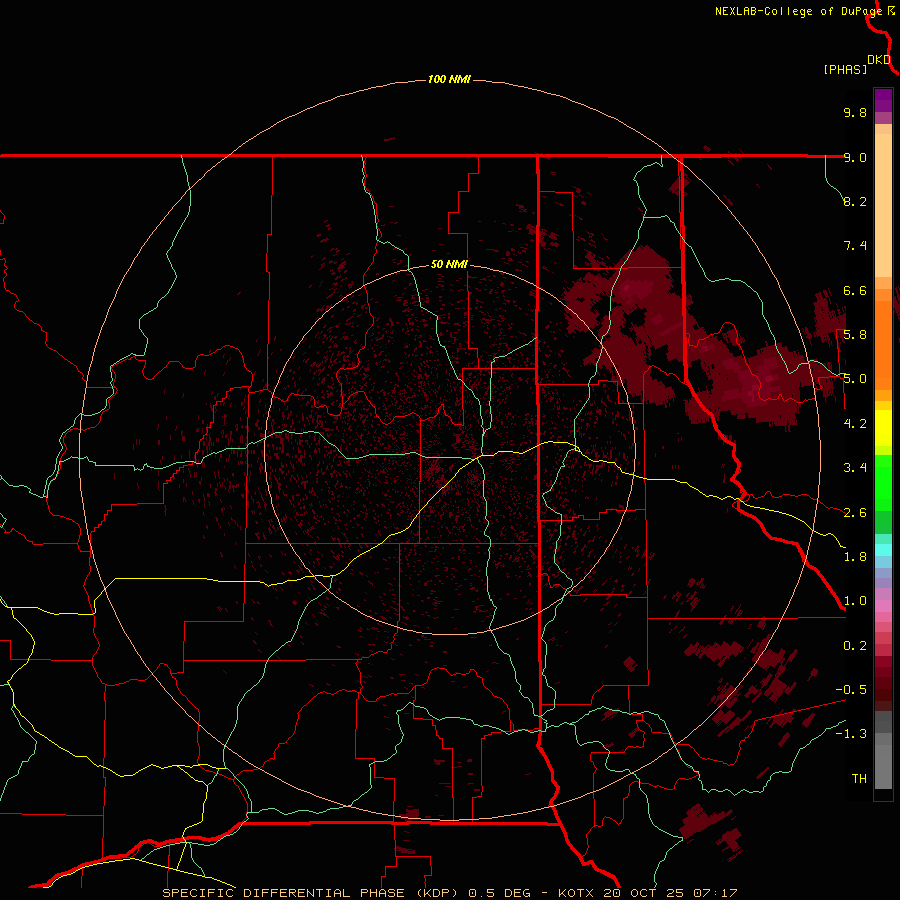Click the 100 NMI range ring label

click(449, 79)
